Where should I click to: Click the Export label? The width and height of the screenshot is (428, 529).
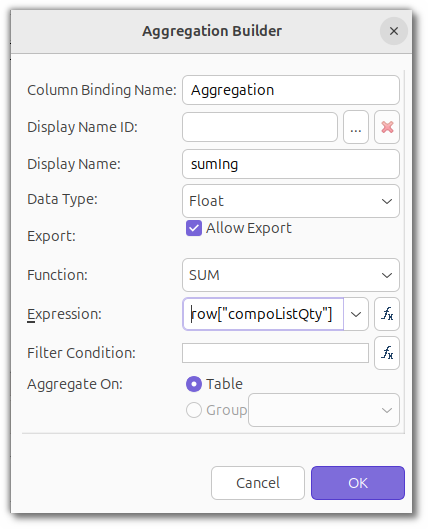[51, 236]
